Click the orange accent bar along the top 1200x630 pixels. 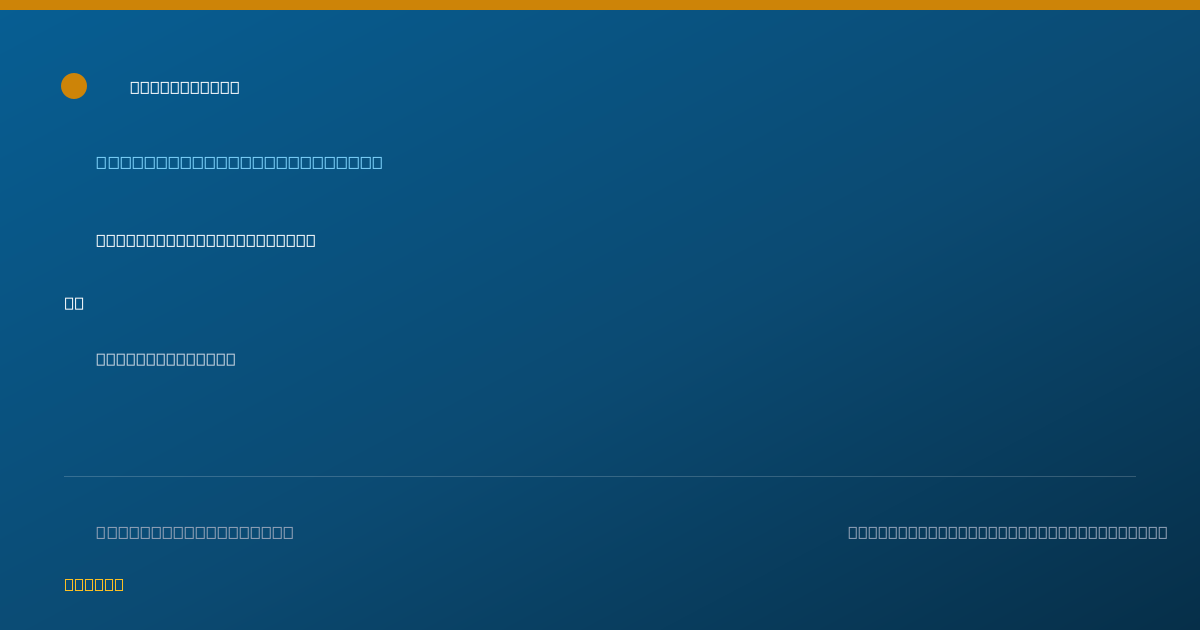[600, 5]
